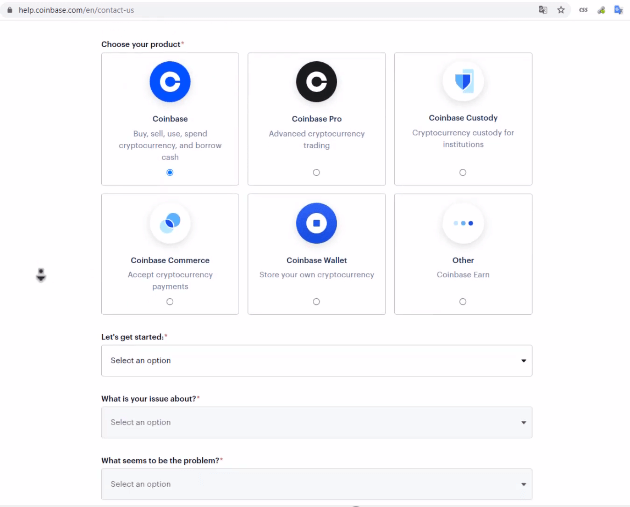Click the green extension icon in toolbar

coord(601,10)
